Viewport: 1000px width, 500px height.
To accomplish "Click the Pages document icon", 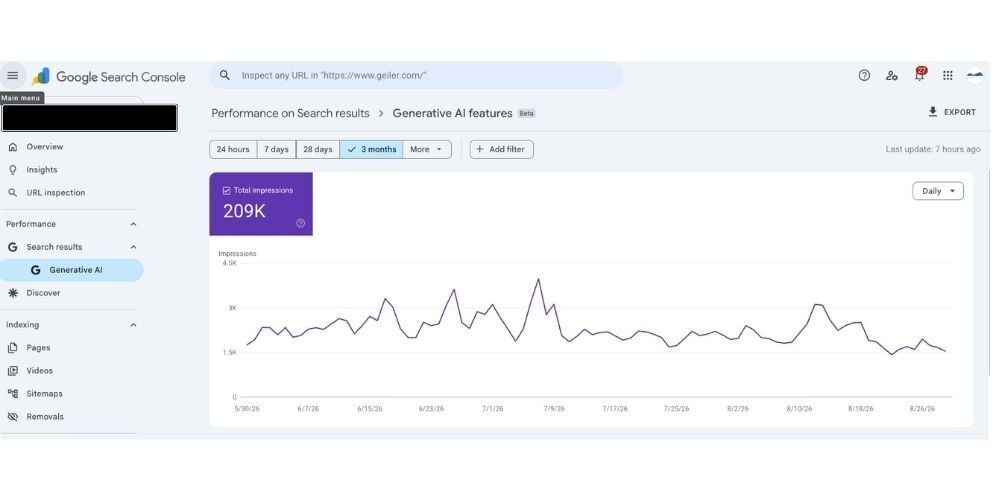I will (13, 348).
